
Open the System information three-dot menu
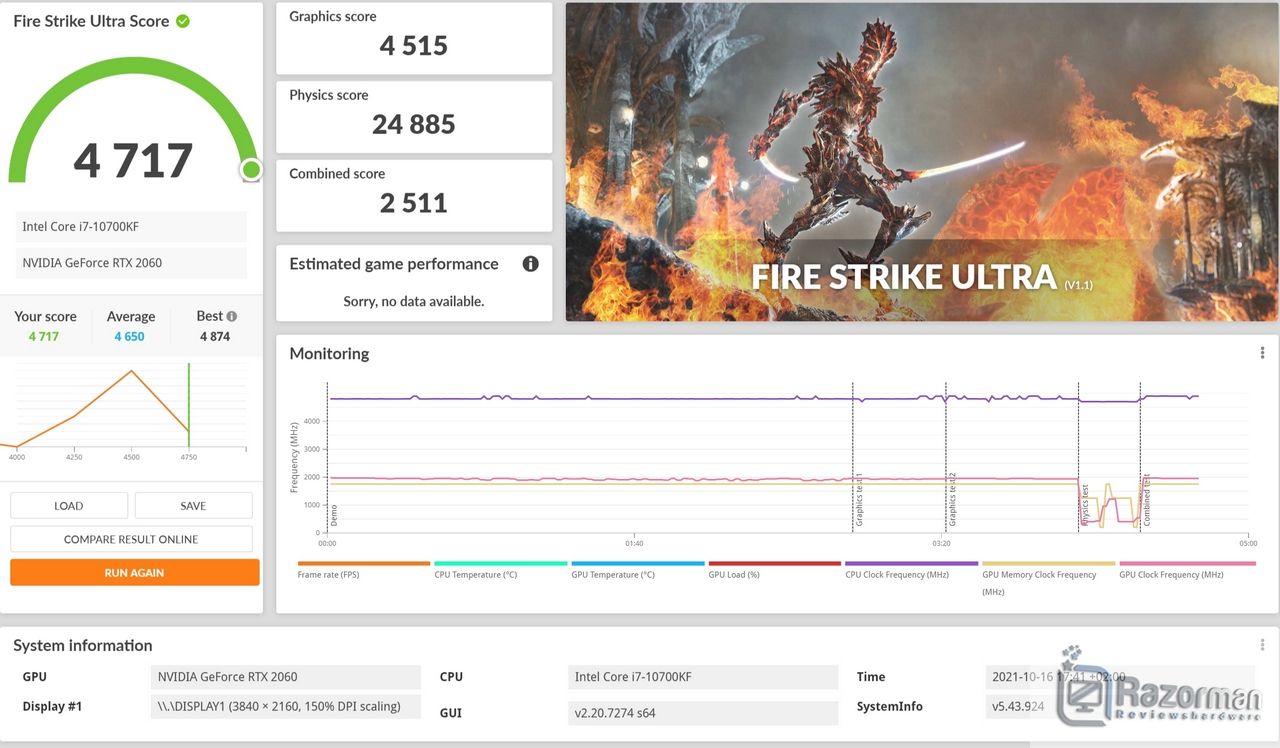click(x=1262, y=645)
